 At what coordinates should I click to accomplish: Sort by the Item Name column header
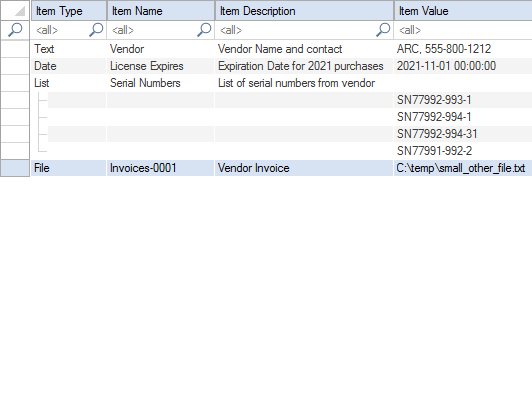[161, 11]
